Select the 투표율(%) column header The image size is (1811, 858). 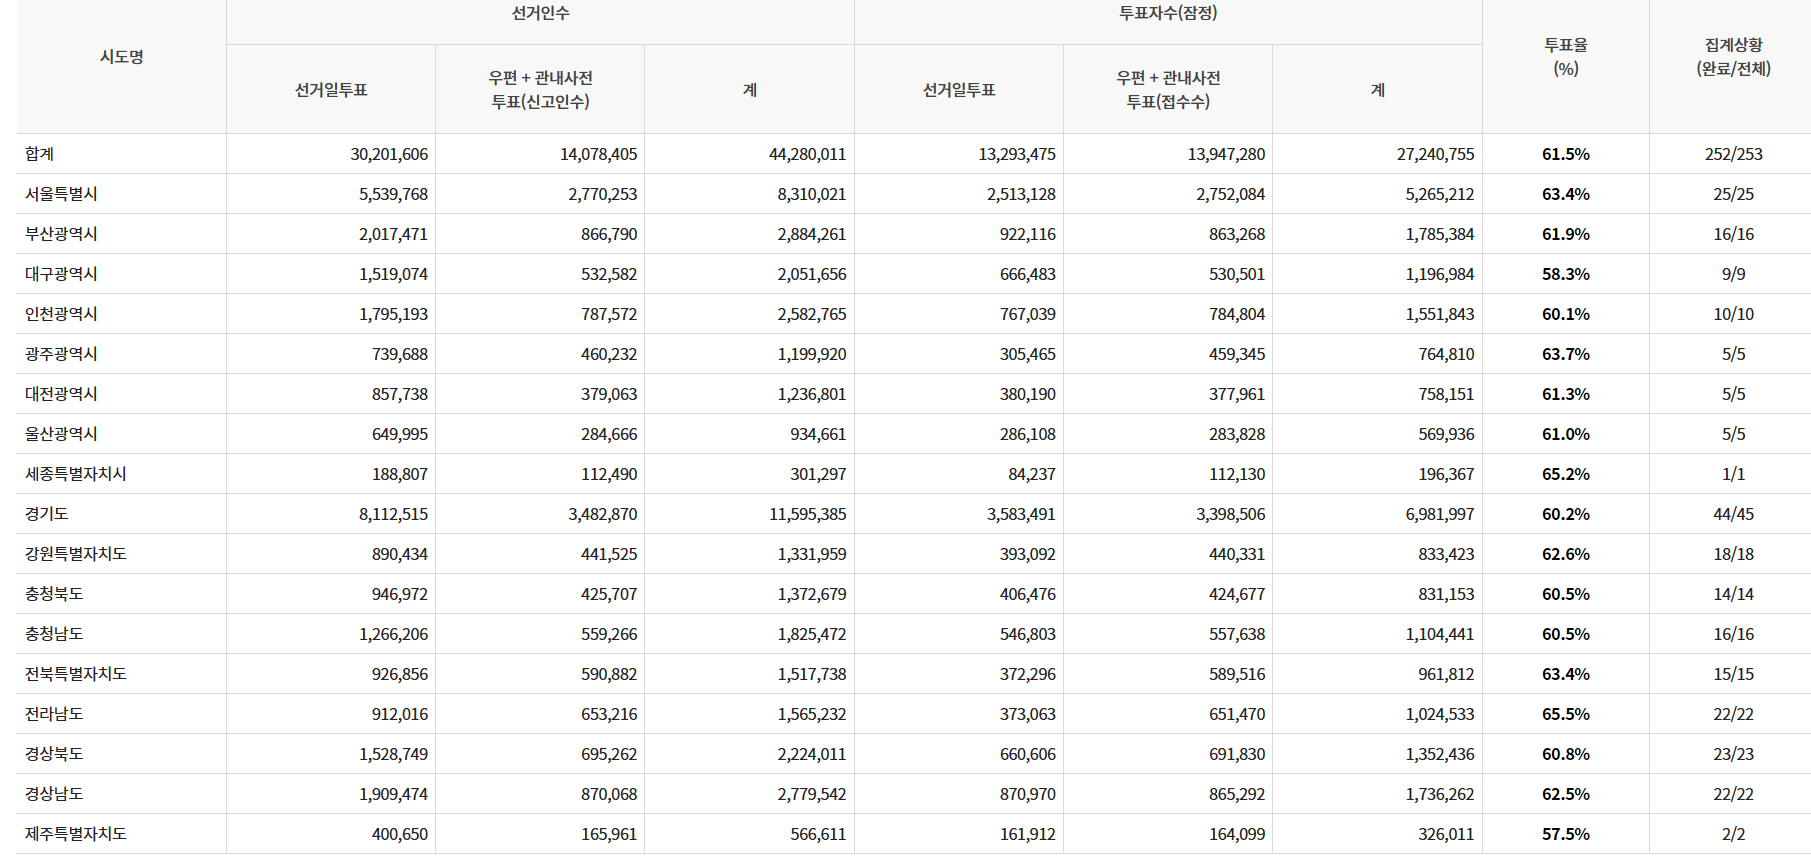click(x=1565, y=57)
